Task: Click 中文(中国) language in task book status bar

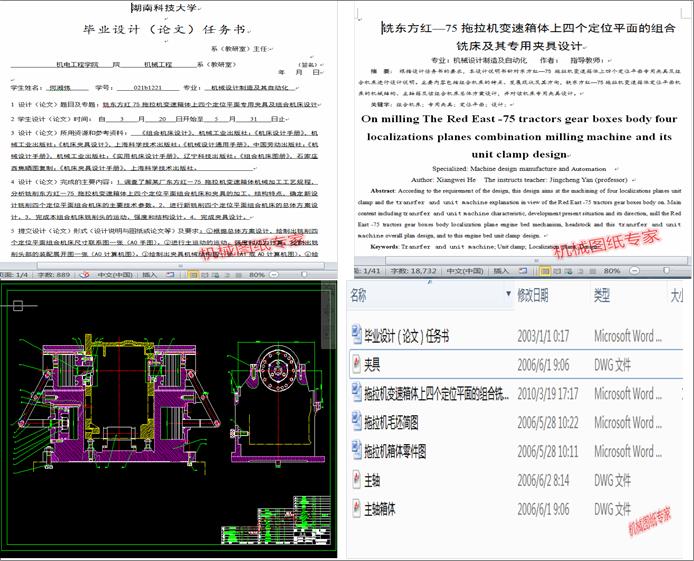Action: (x=115, y=275)
